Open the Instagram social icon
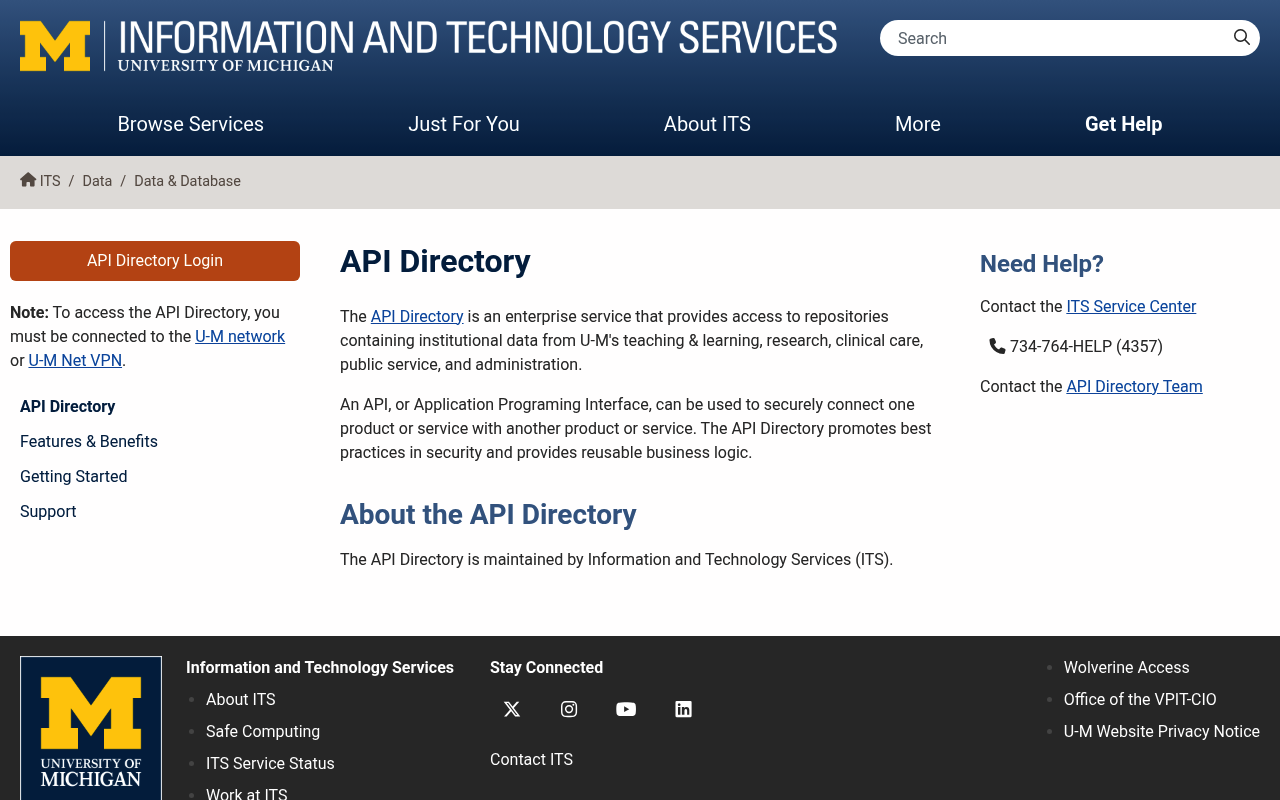This screenshot has width=1280, height=800. coord(569,709)
